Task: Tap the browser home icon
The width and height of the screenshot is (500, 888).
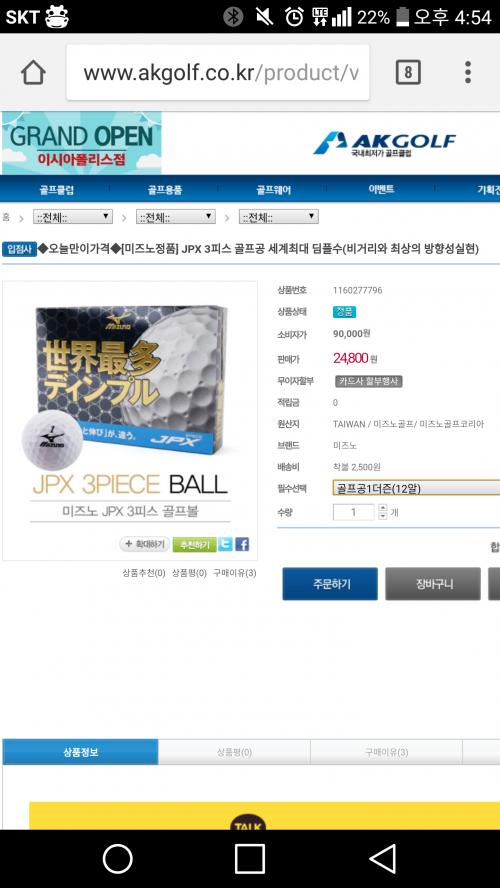Action: click(33, 72)
